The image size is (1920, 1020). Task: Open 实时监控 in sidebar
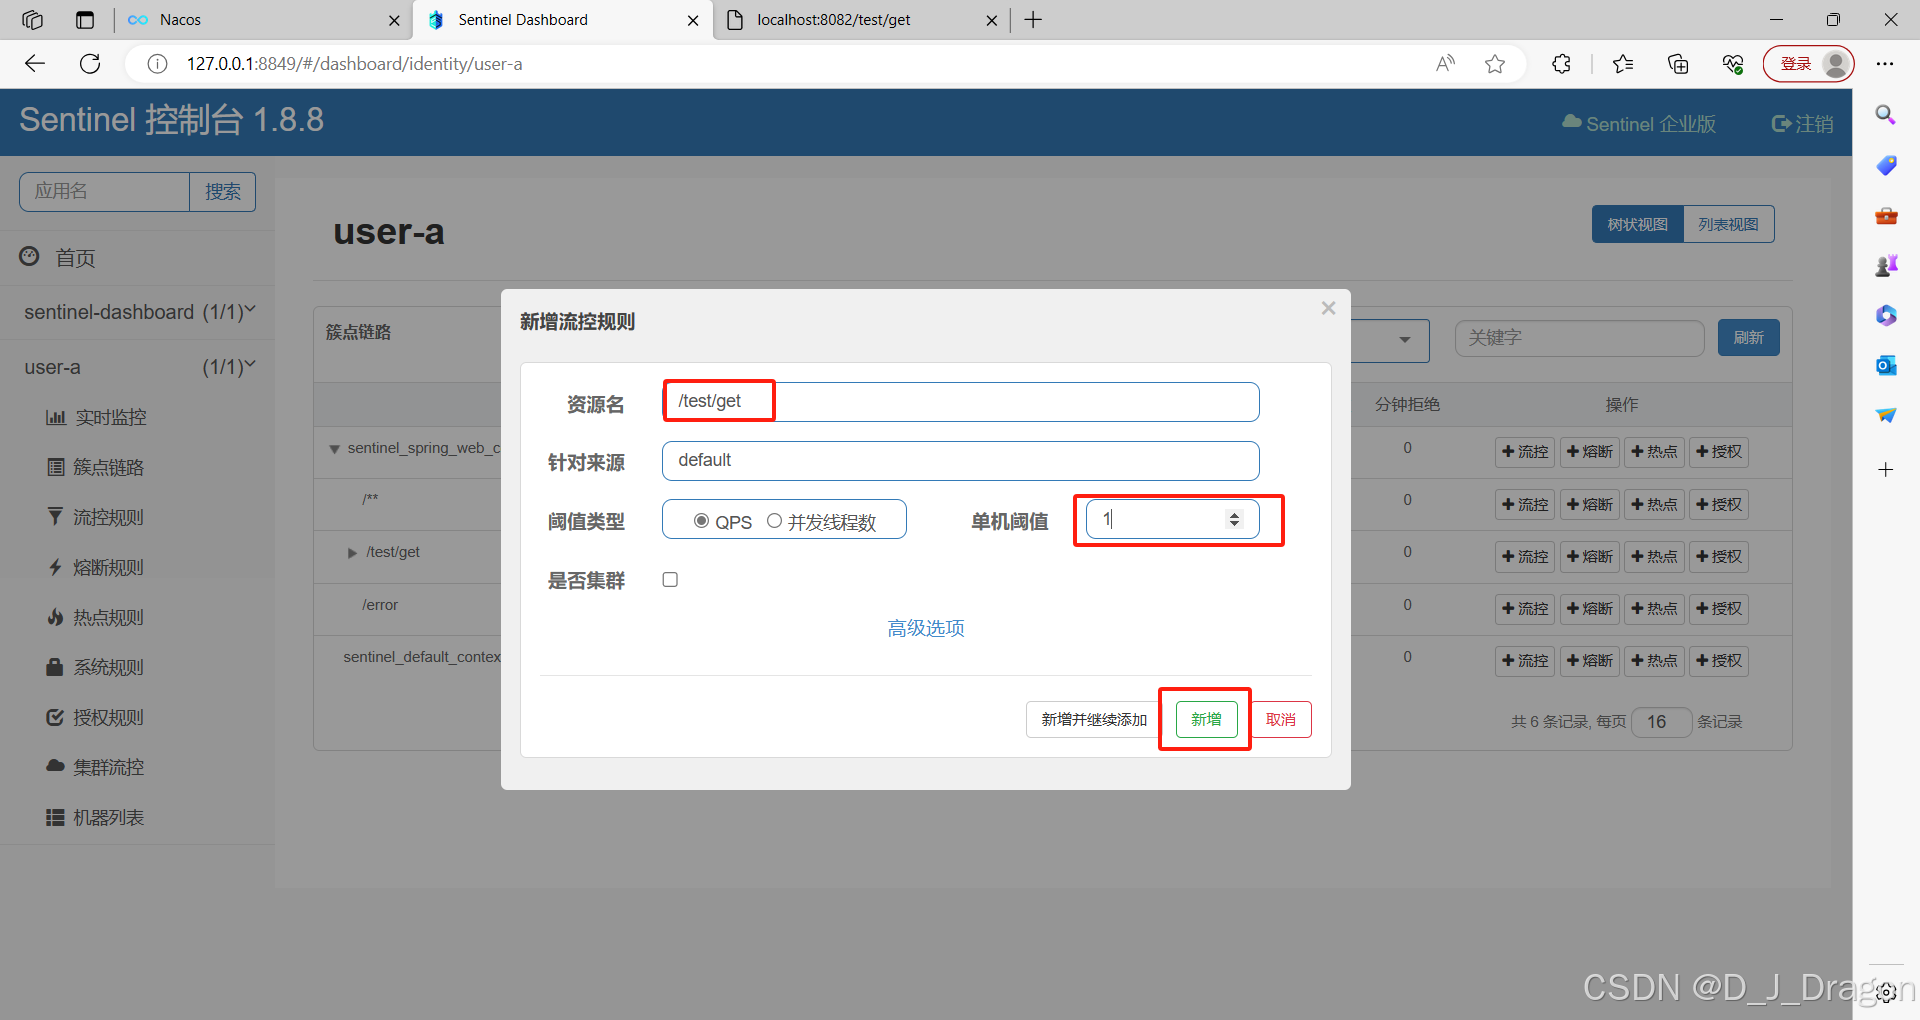pyautogui.click(x=110, y=417)
